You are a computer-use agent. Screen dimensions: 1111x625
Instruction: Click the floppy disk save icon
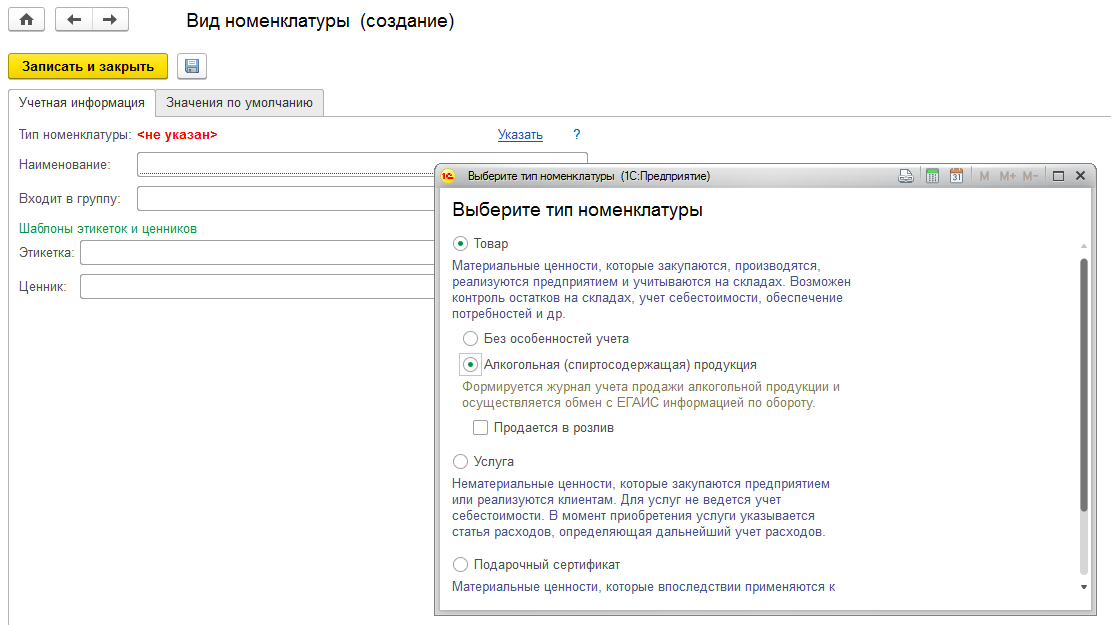(x=191, y=66)
